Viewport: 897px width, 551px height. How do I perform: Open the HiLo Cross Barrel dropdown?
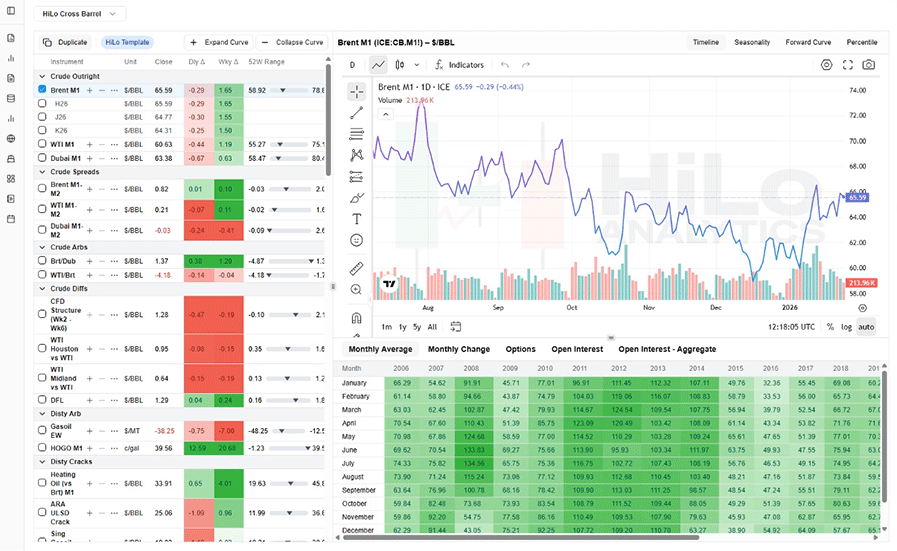point(80,14)
